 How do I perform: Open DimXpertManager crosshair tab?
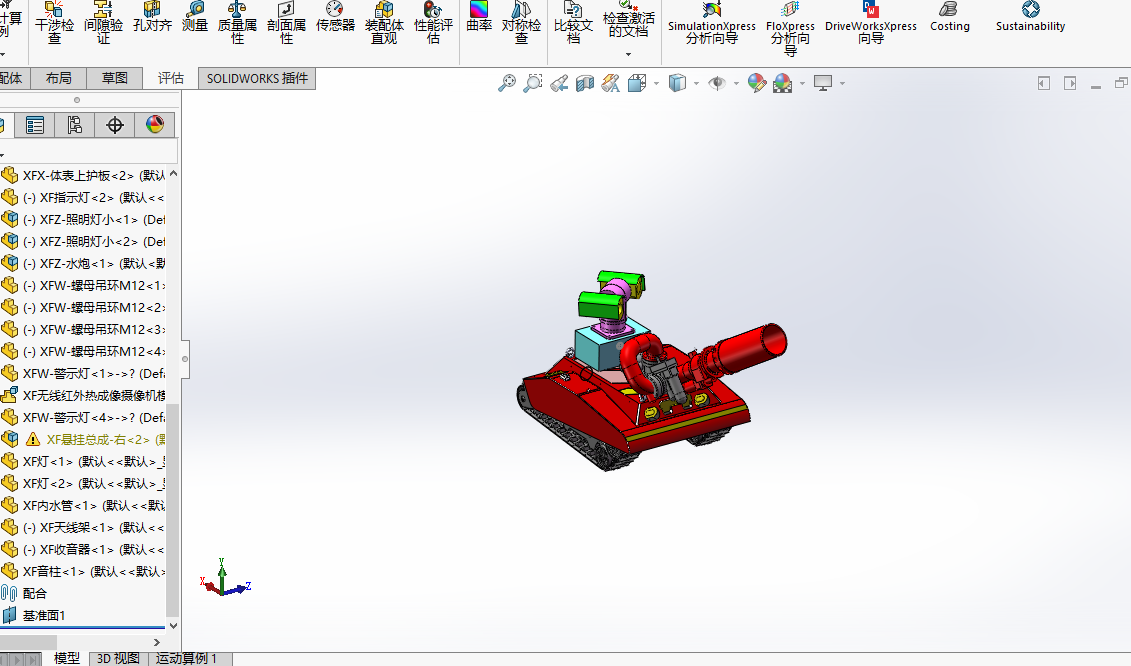[x=115, y=125]
